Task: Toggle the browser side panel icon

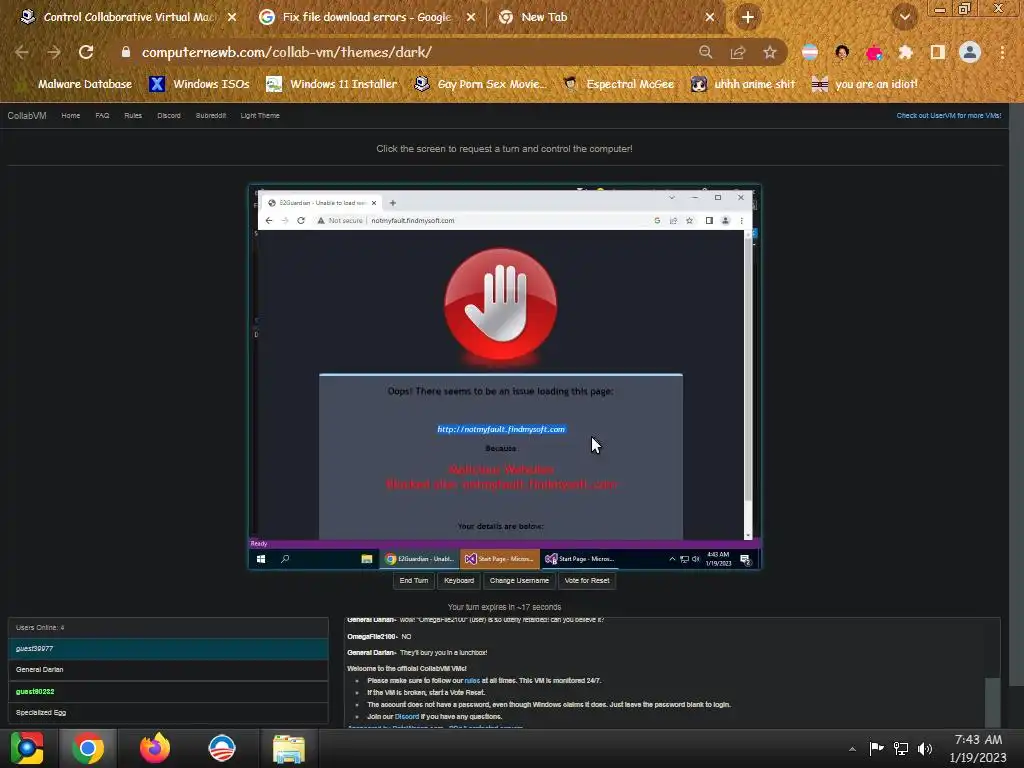Action: point(938,52)
